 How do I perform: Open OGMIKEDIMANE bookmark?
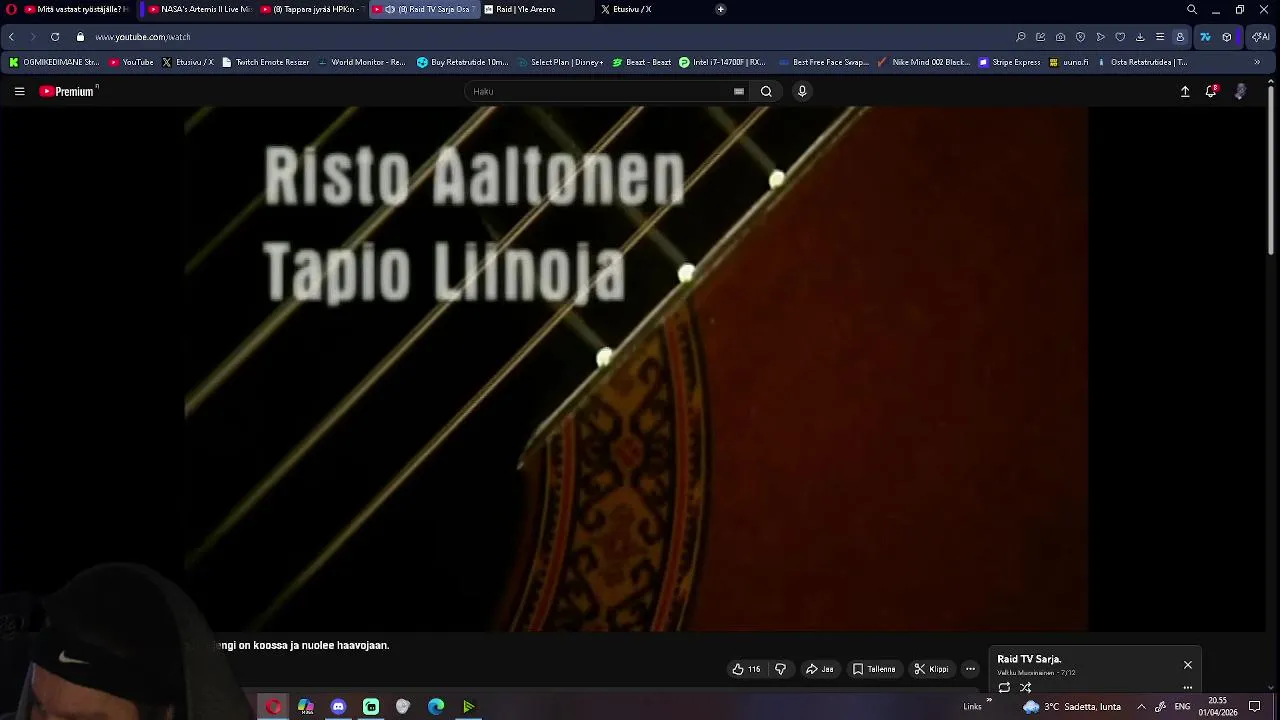54,62
